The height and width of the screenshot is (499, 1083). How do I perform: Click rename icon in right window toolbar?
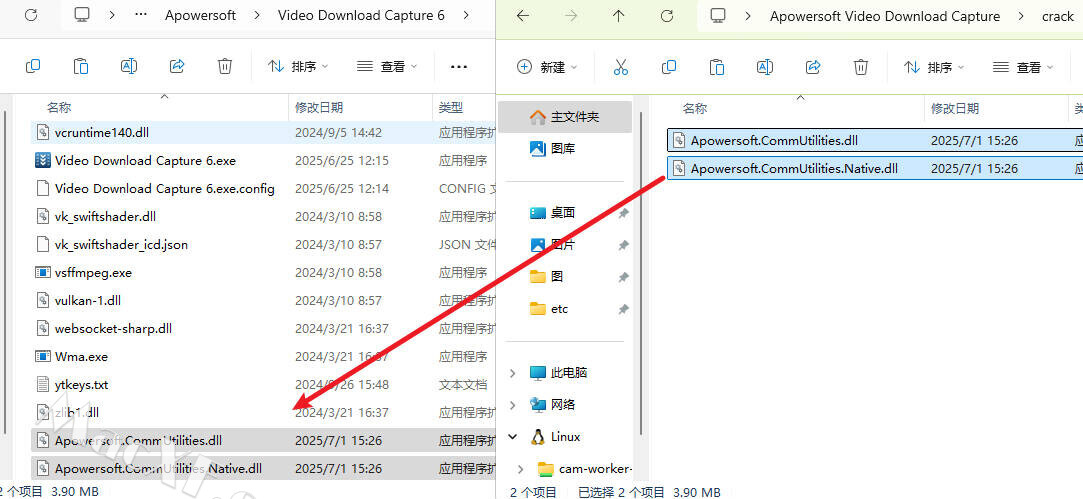[765, 67]
